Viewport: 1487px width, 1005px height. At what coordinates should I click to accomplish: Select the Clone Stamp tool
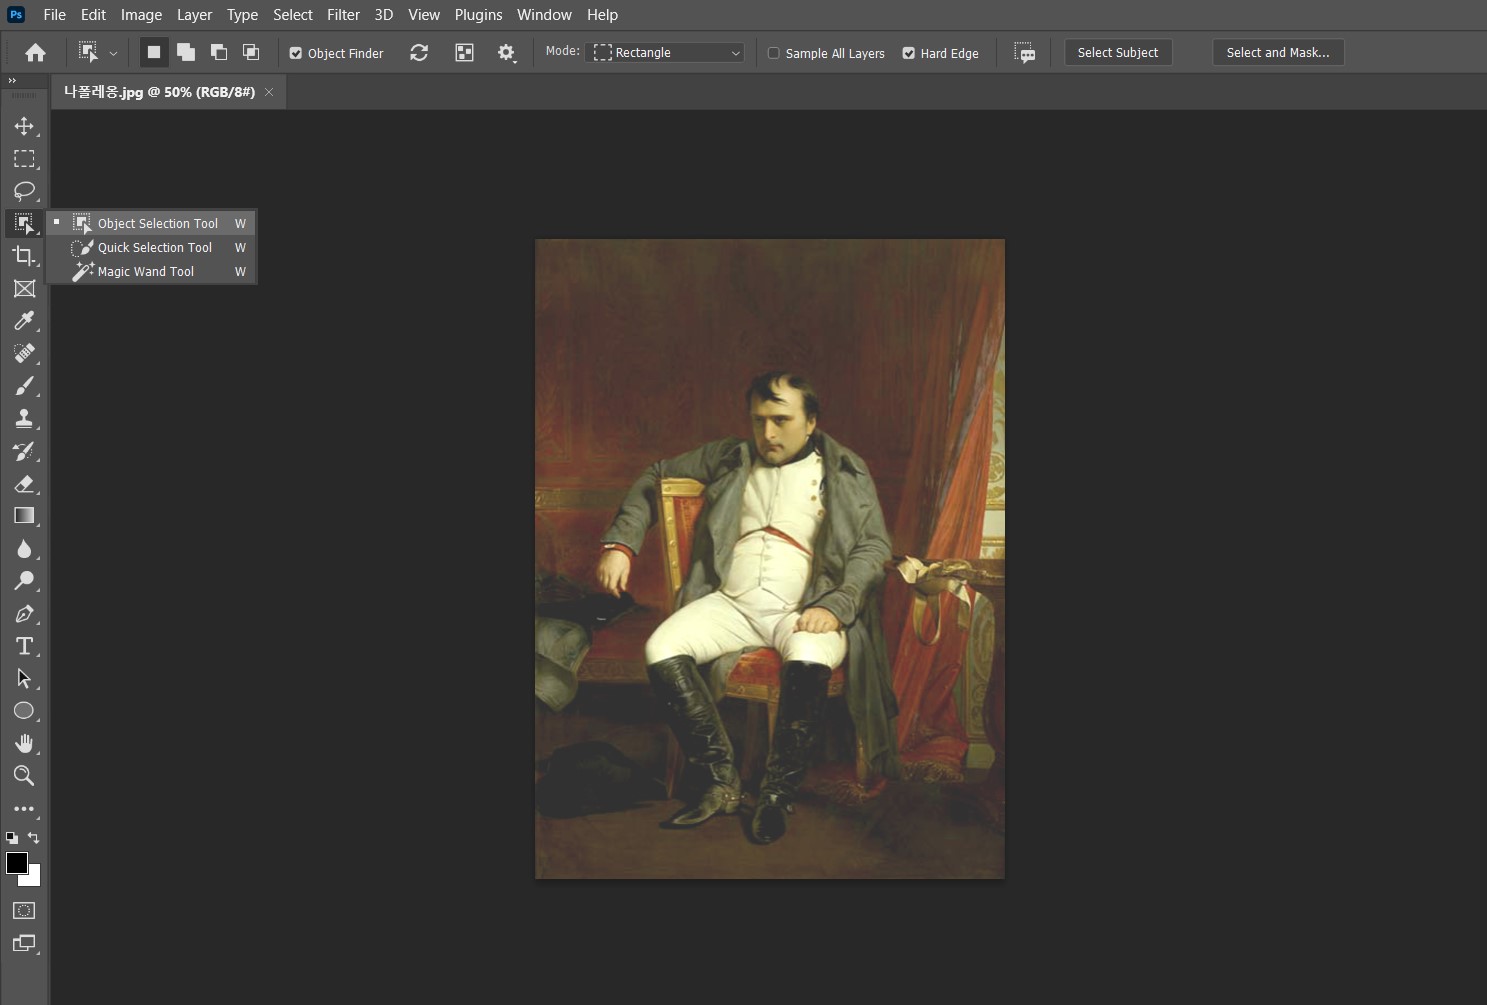24,418
